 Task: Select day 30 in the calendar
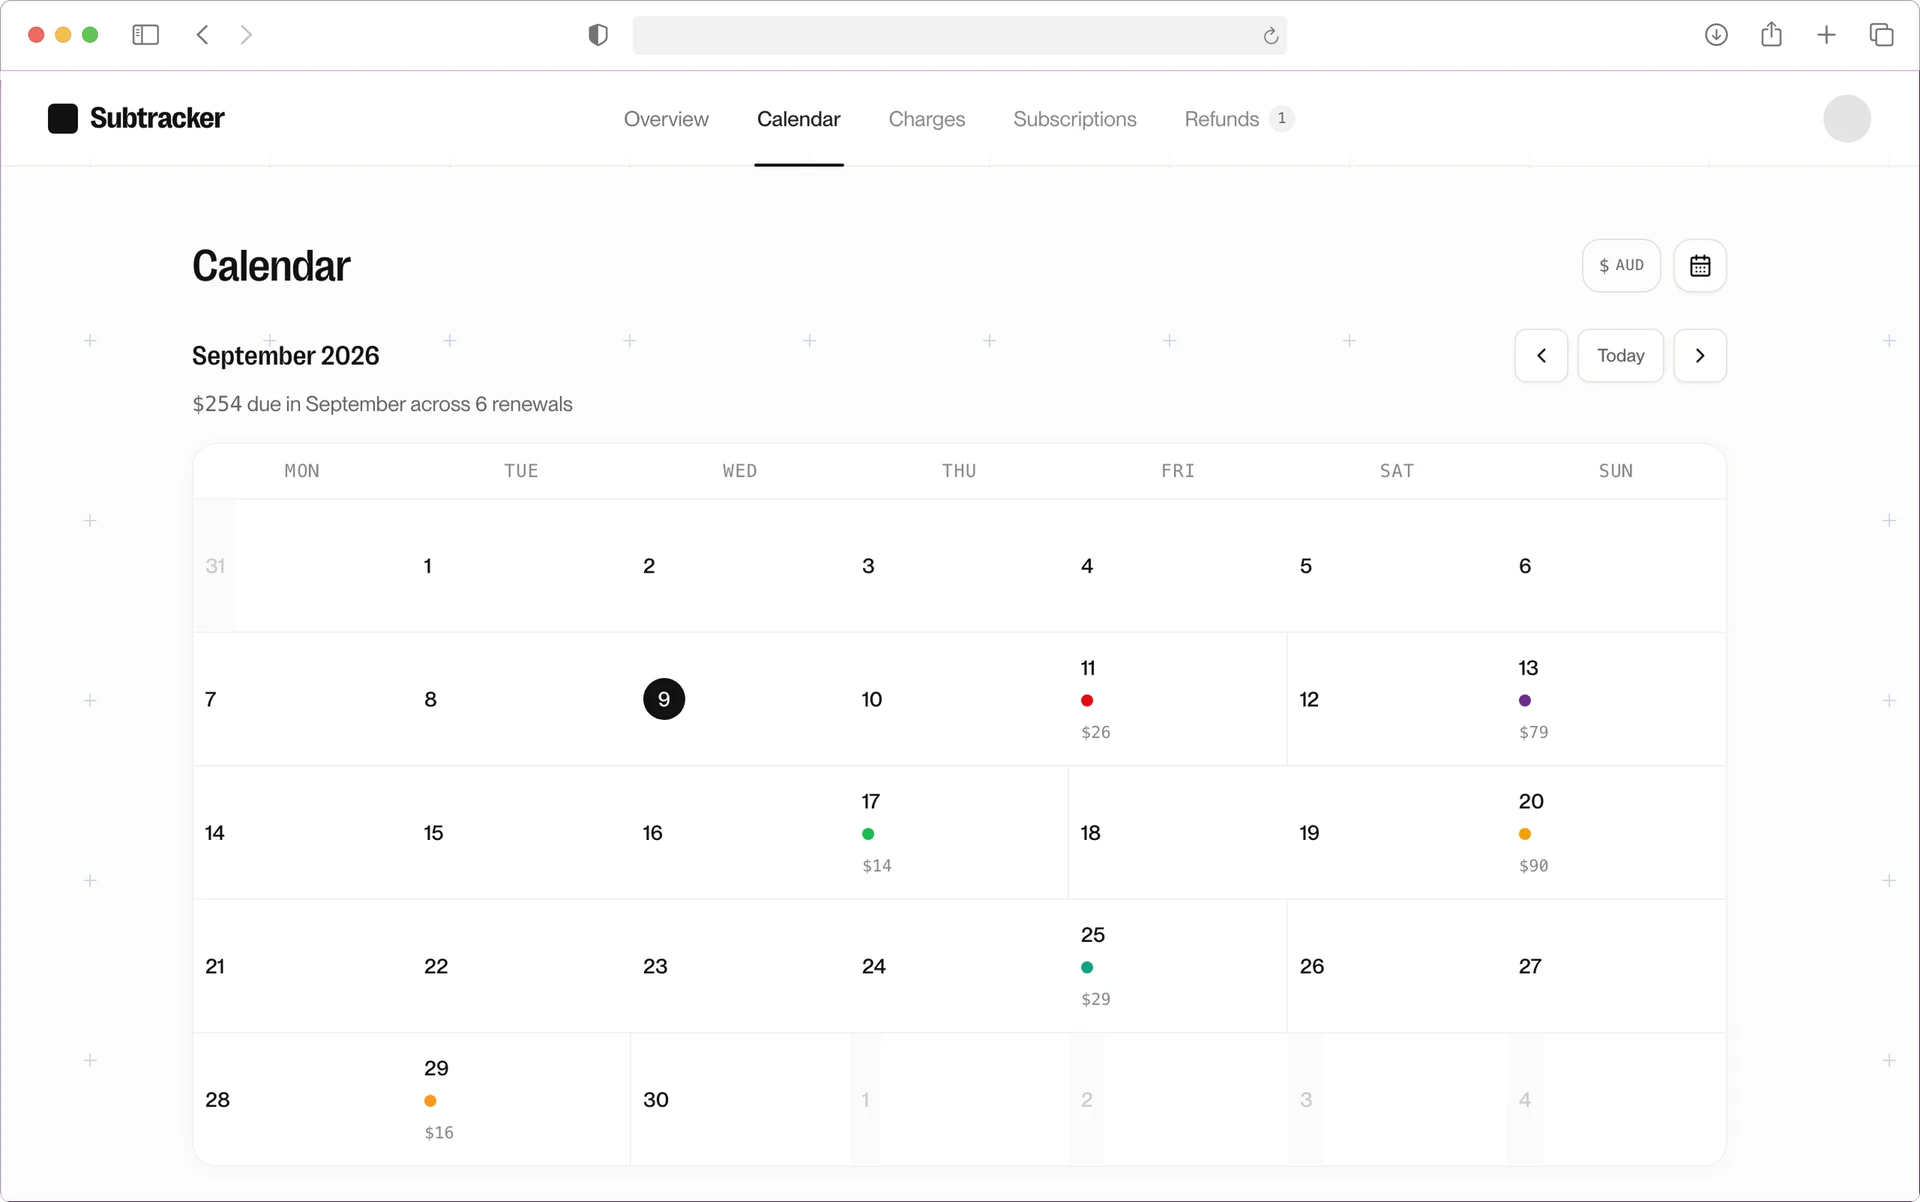656,1100
